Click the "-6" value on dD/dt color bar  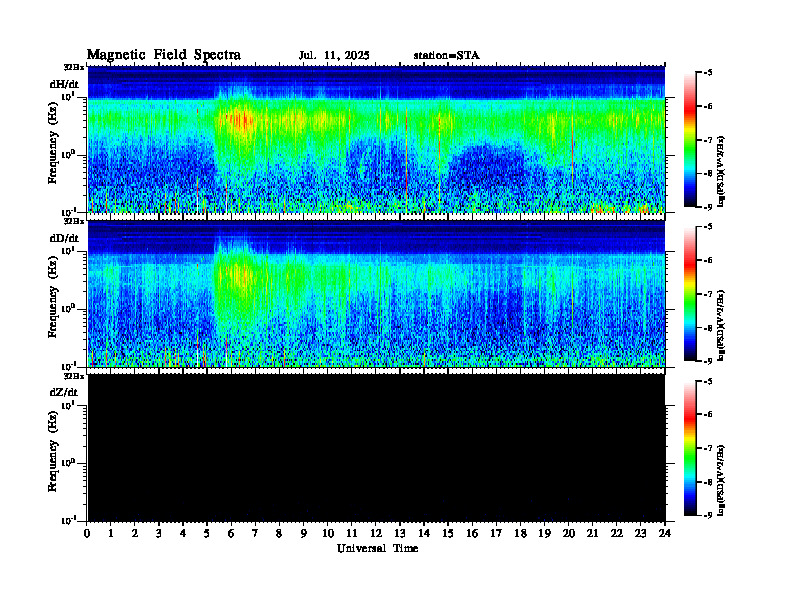707,260
